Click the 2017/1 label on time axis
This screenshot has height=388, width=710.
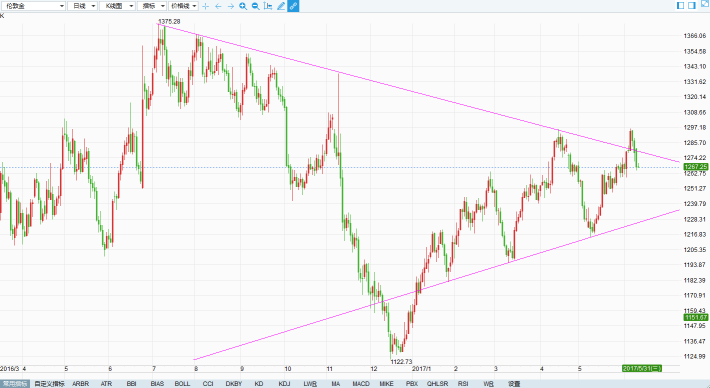click(x=422, y=369)
